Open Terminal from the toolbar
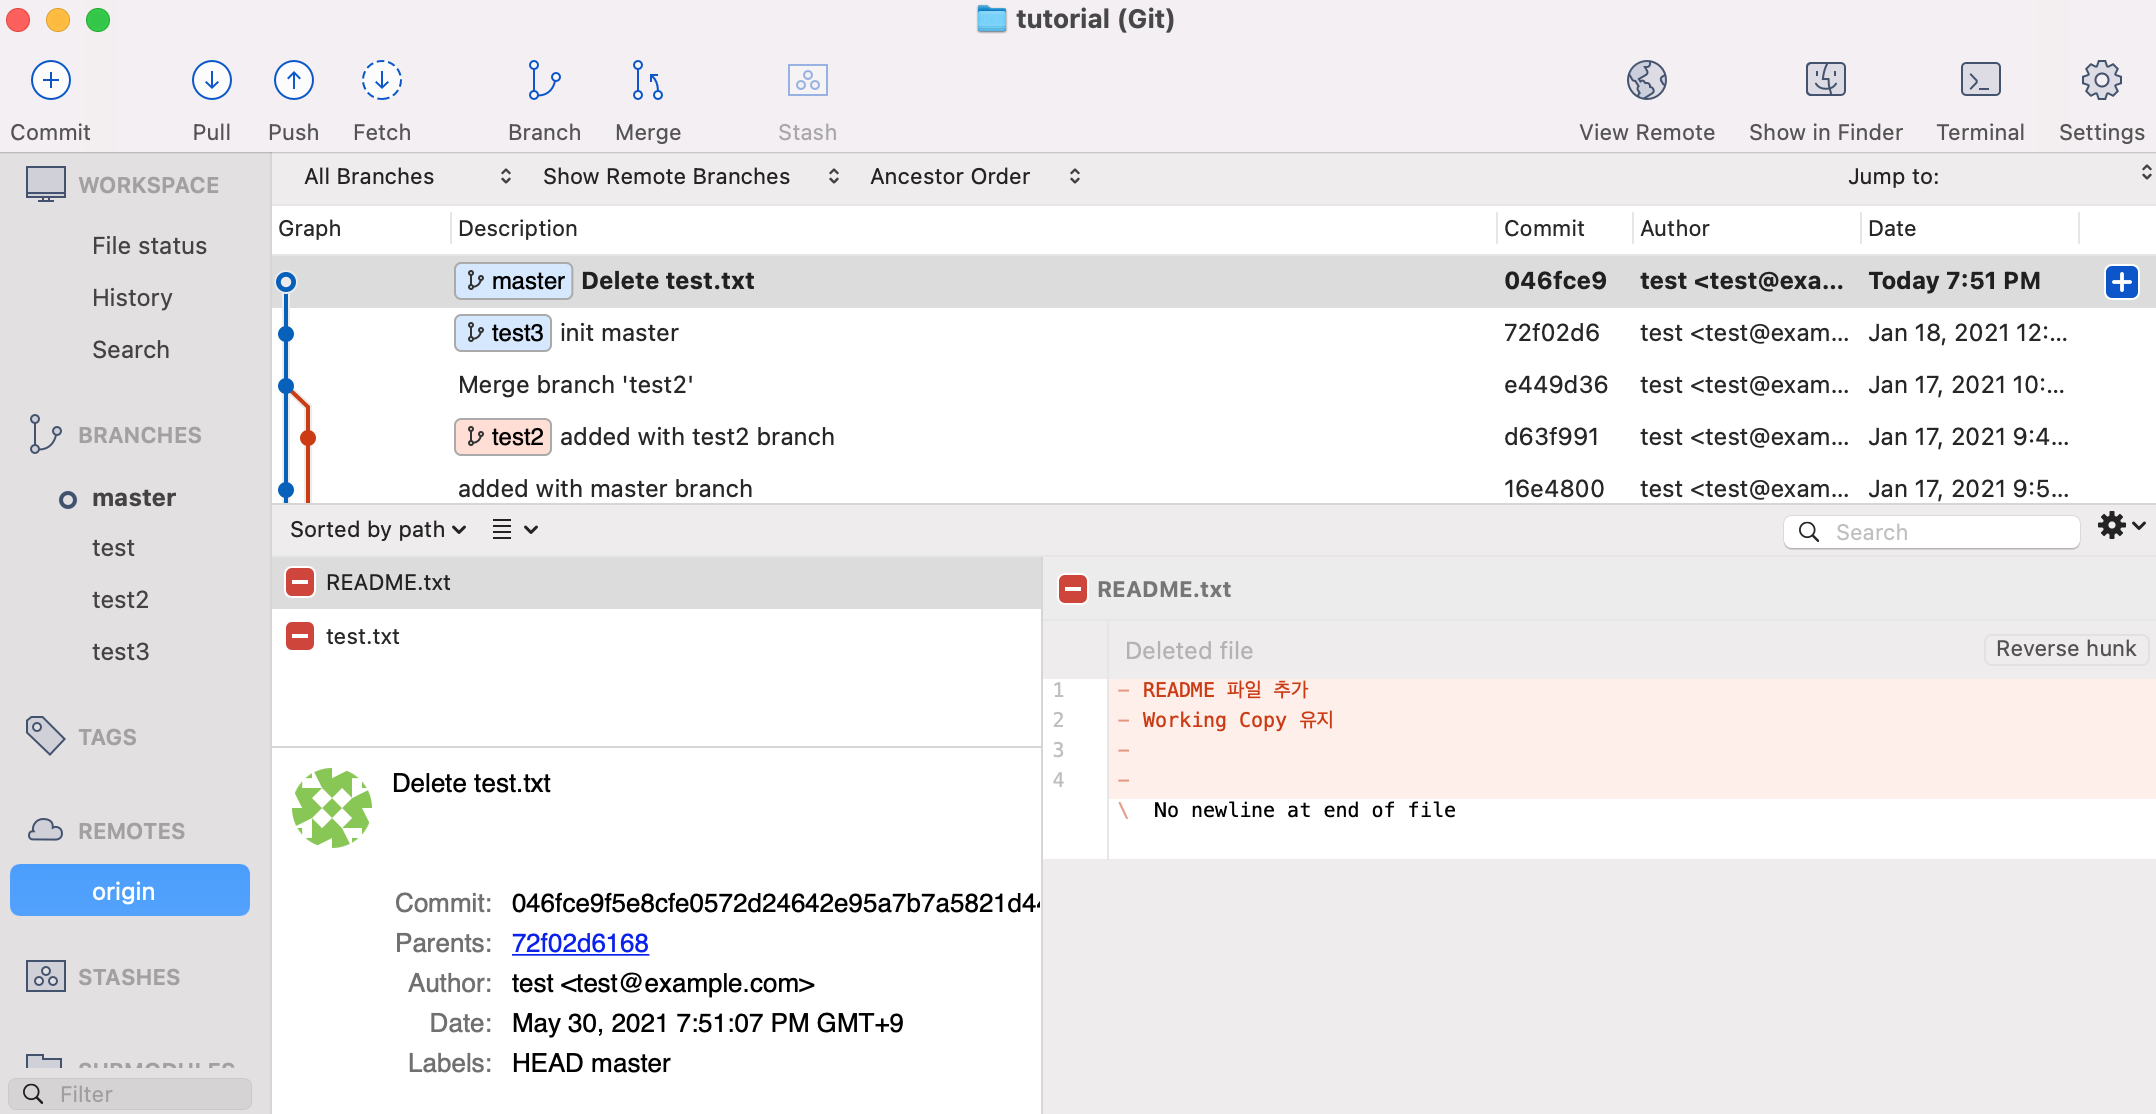 tap(1979, 81)
